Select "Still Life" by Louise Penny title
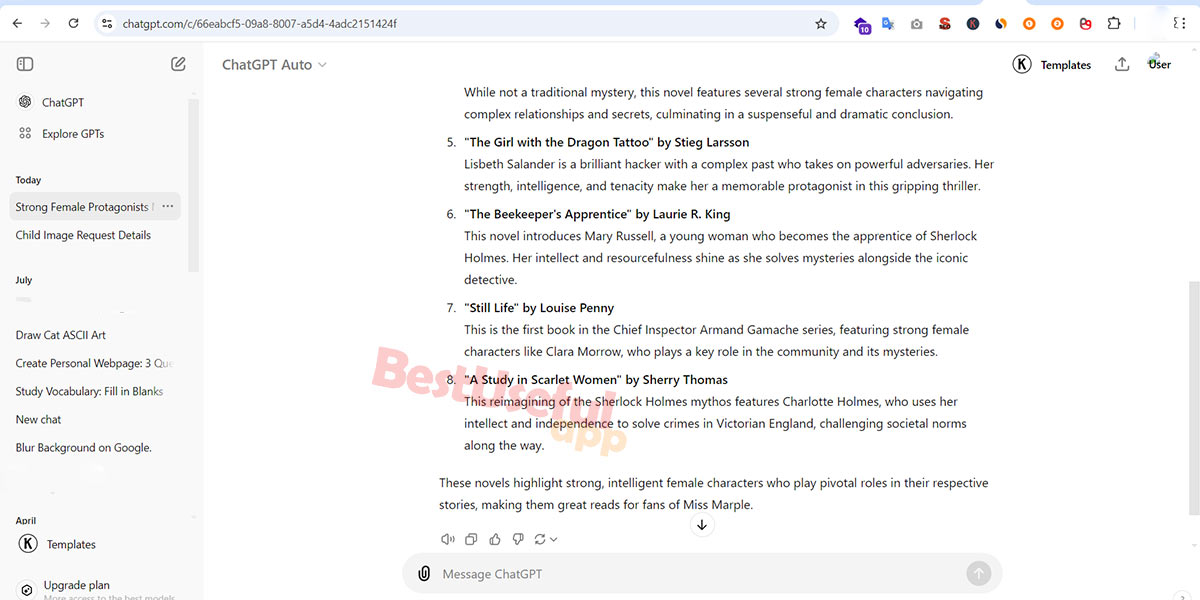Screen dimensions: 1200x600 coord(539,308)
